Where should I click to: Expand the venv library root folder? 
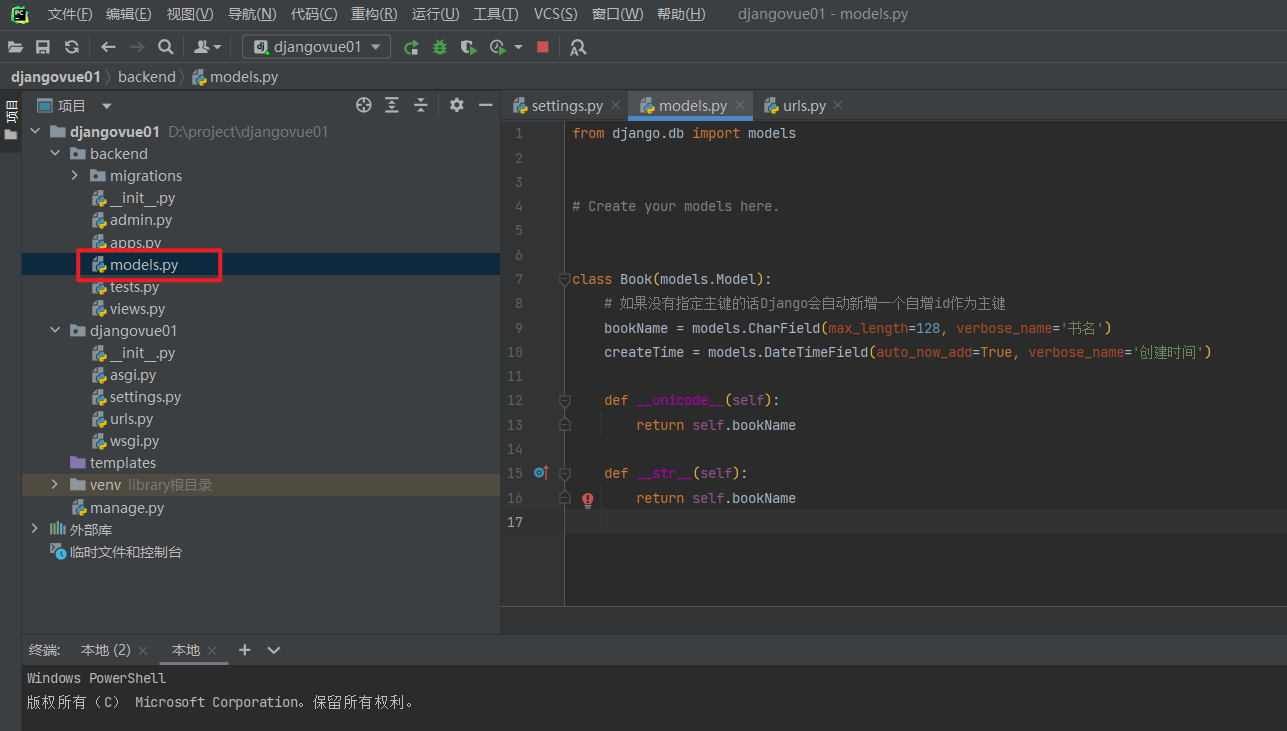[55, 485]
